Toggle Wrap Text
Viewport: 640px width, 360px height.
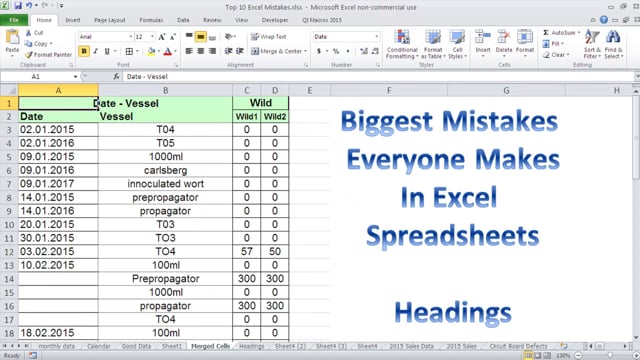click(269, 37)
